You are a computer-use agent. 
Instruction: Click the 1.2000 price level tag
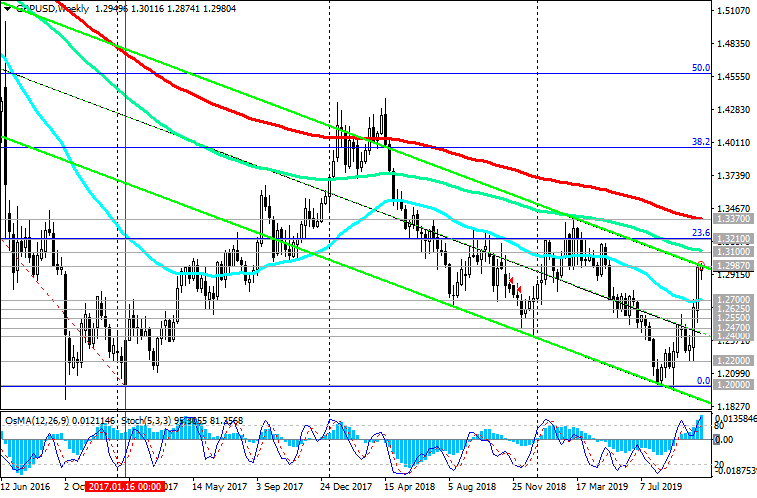[733, 385]
